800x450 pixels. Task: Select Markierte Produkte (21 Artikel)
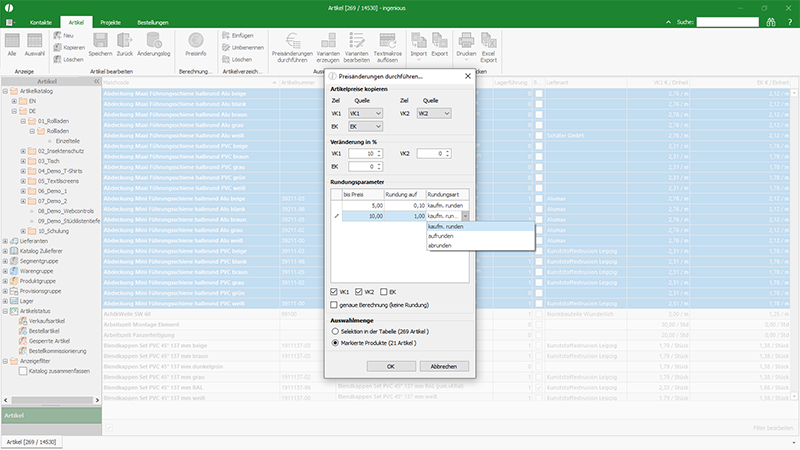(x=335, y=343)
